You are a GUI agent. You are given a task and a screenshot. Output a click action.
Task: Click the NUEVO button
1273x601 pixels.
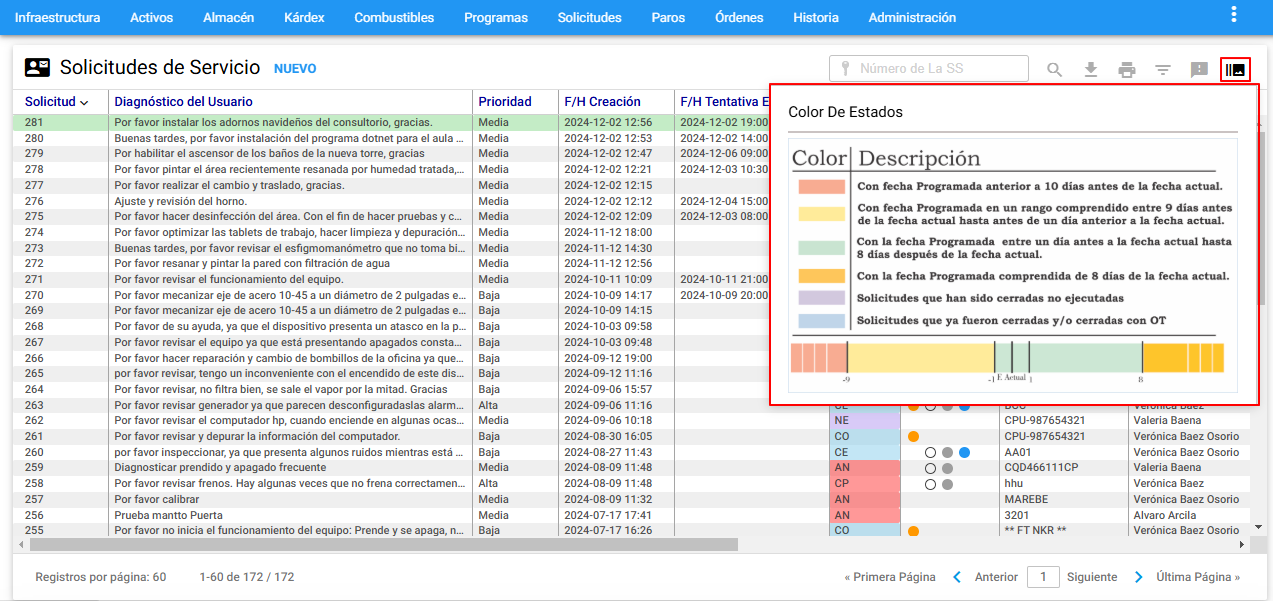[295, 69]
